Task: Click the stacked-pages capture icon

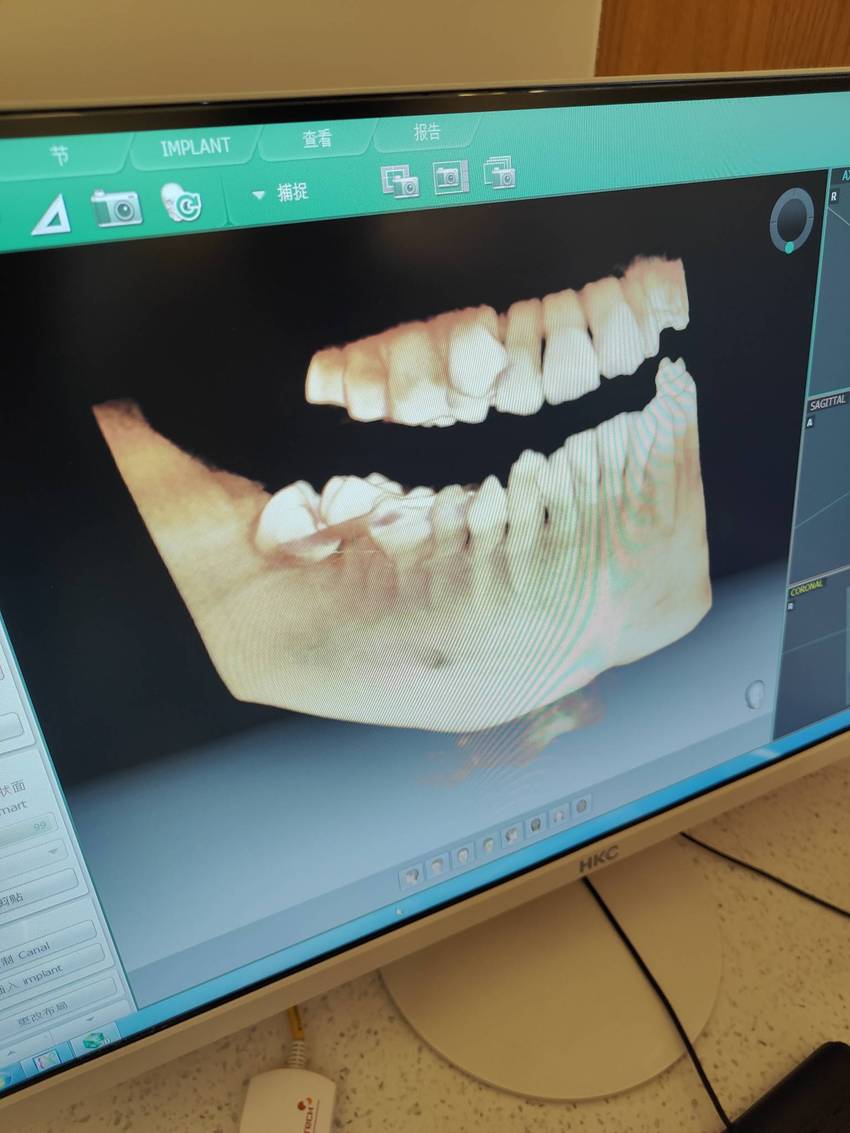Action: pyautogui.click(x=499, y=173)
